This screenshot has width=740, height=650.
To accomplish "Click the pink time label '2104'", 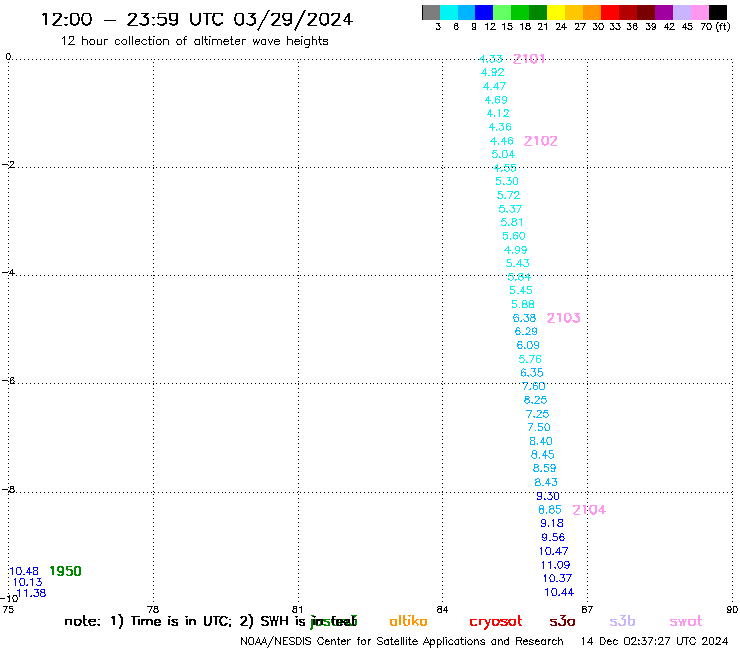I will pos(589,510).
